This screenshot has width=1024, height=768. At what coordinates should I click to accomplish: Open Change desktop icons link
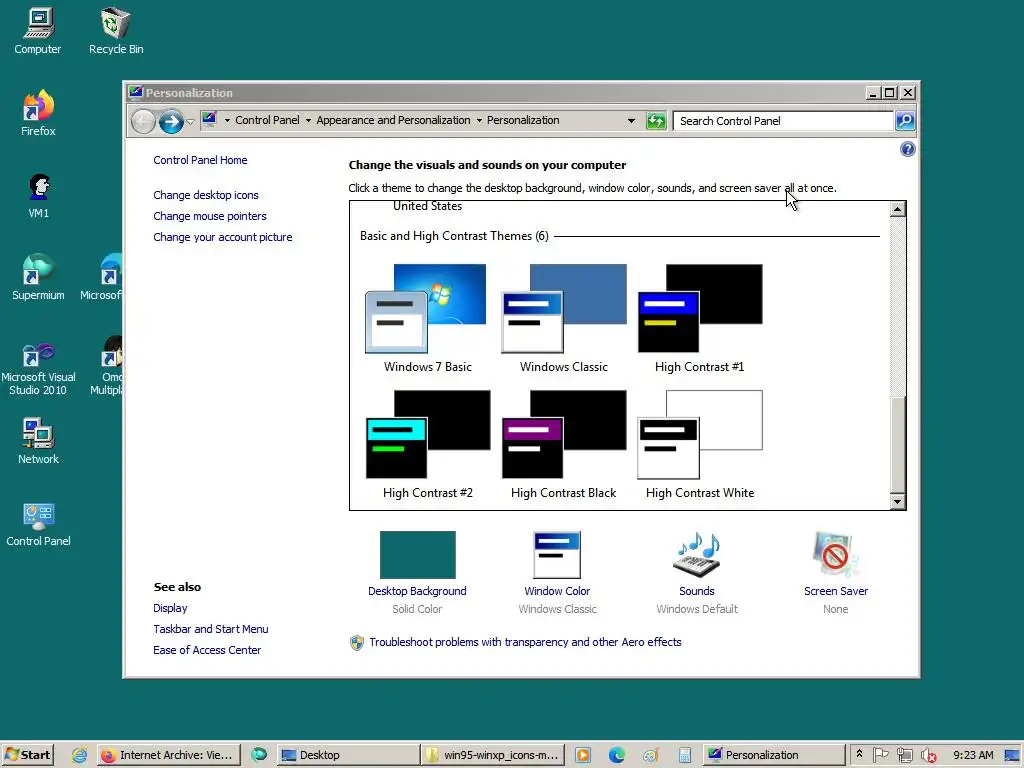[206, 195]
